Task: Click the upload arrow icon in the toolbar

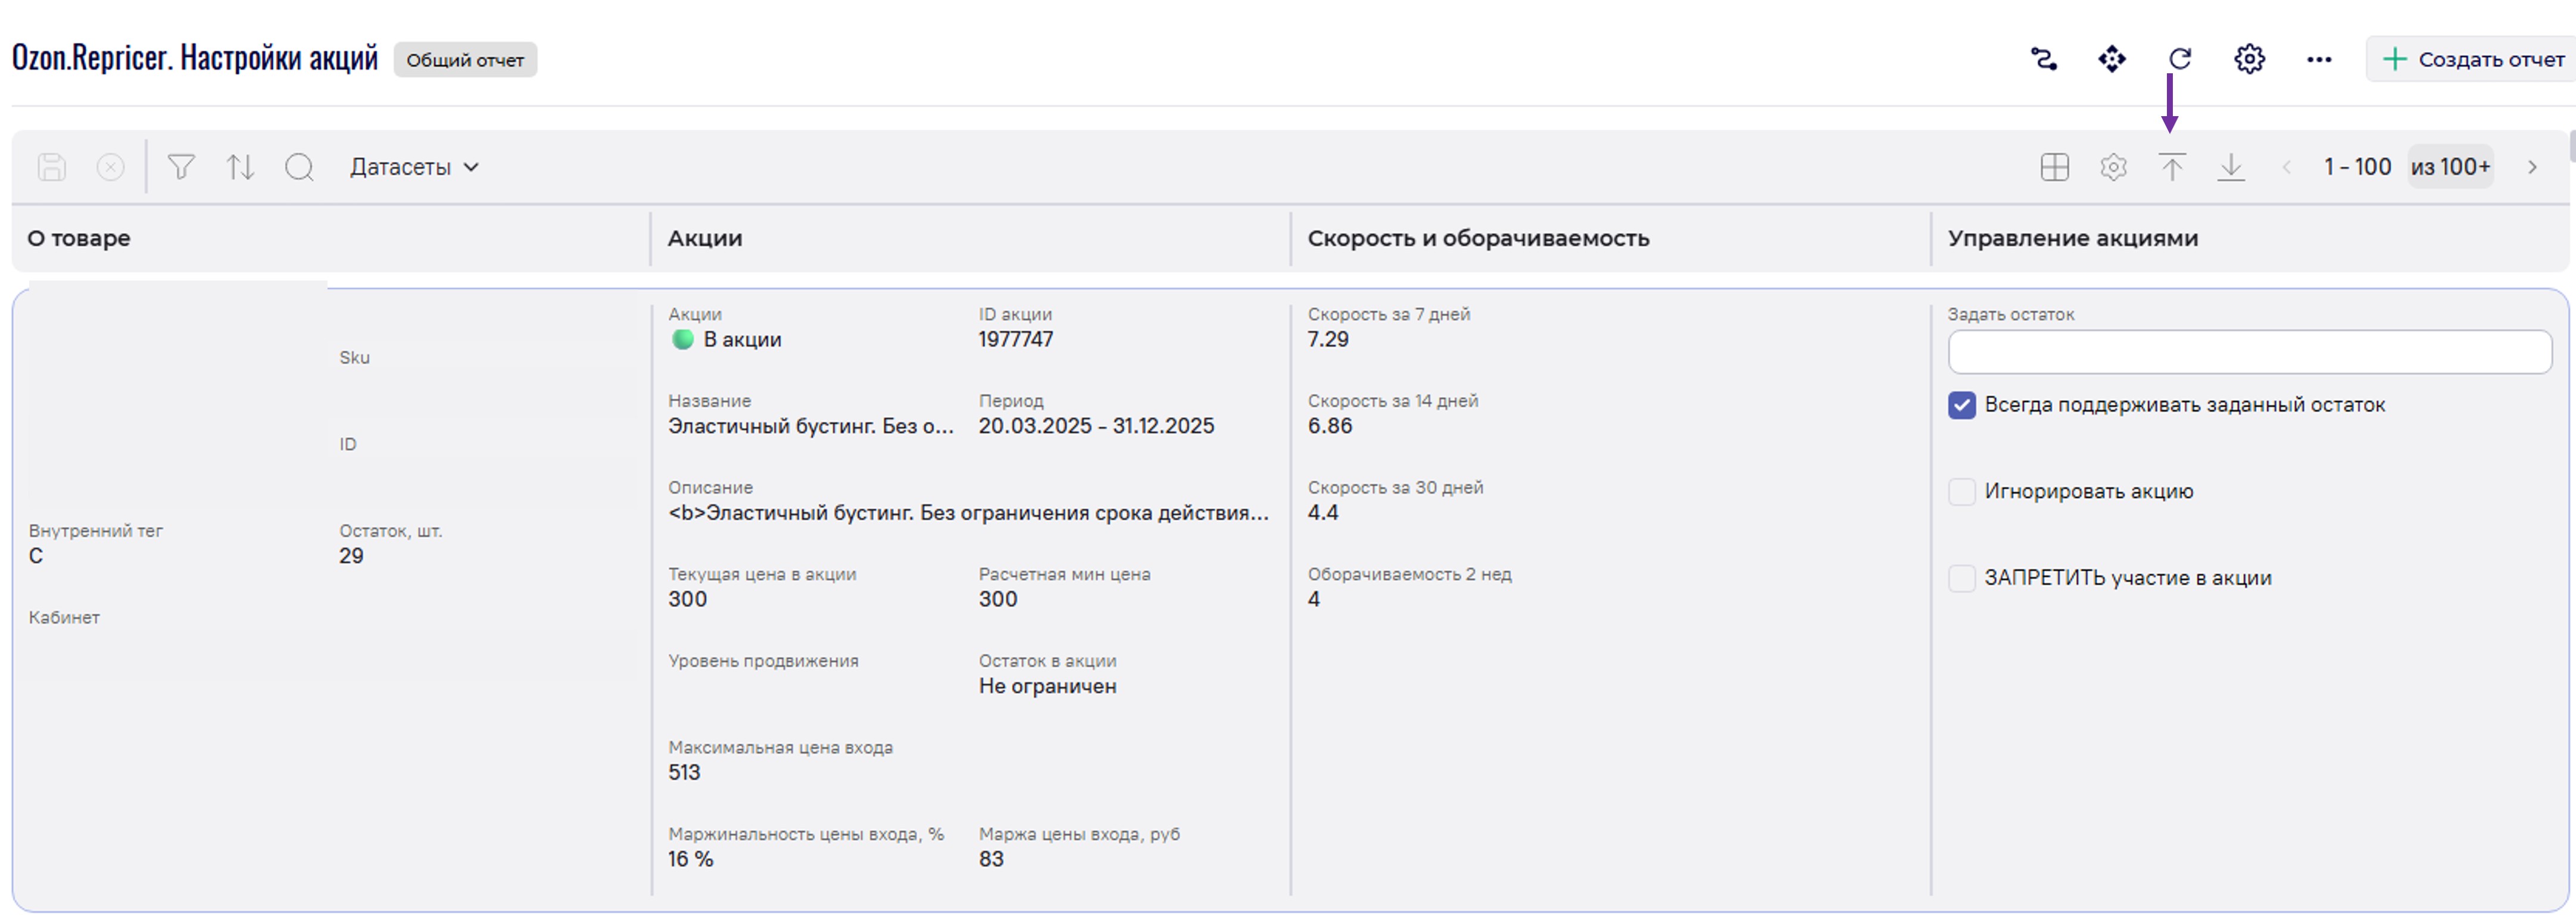Action: (x=2172, y=167)
